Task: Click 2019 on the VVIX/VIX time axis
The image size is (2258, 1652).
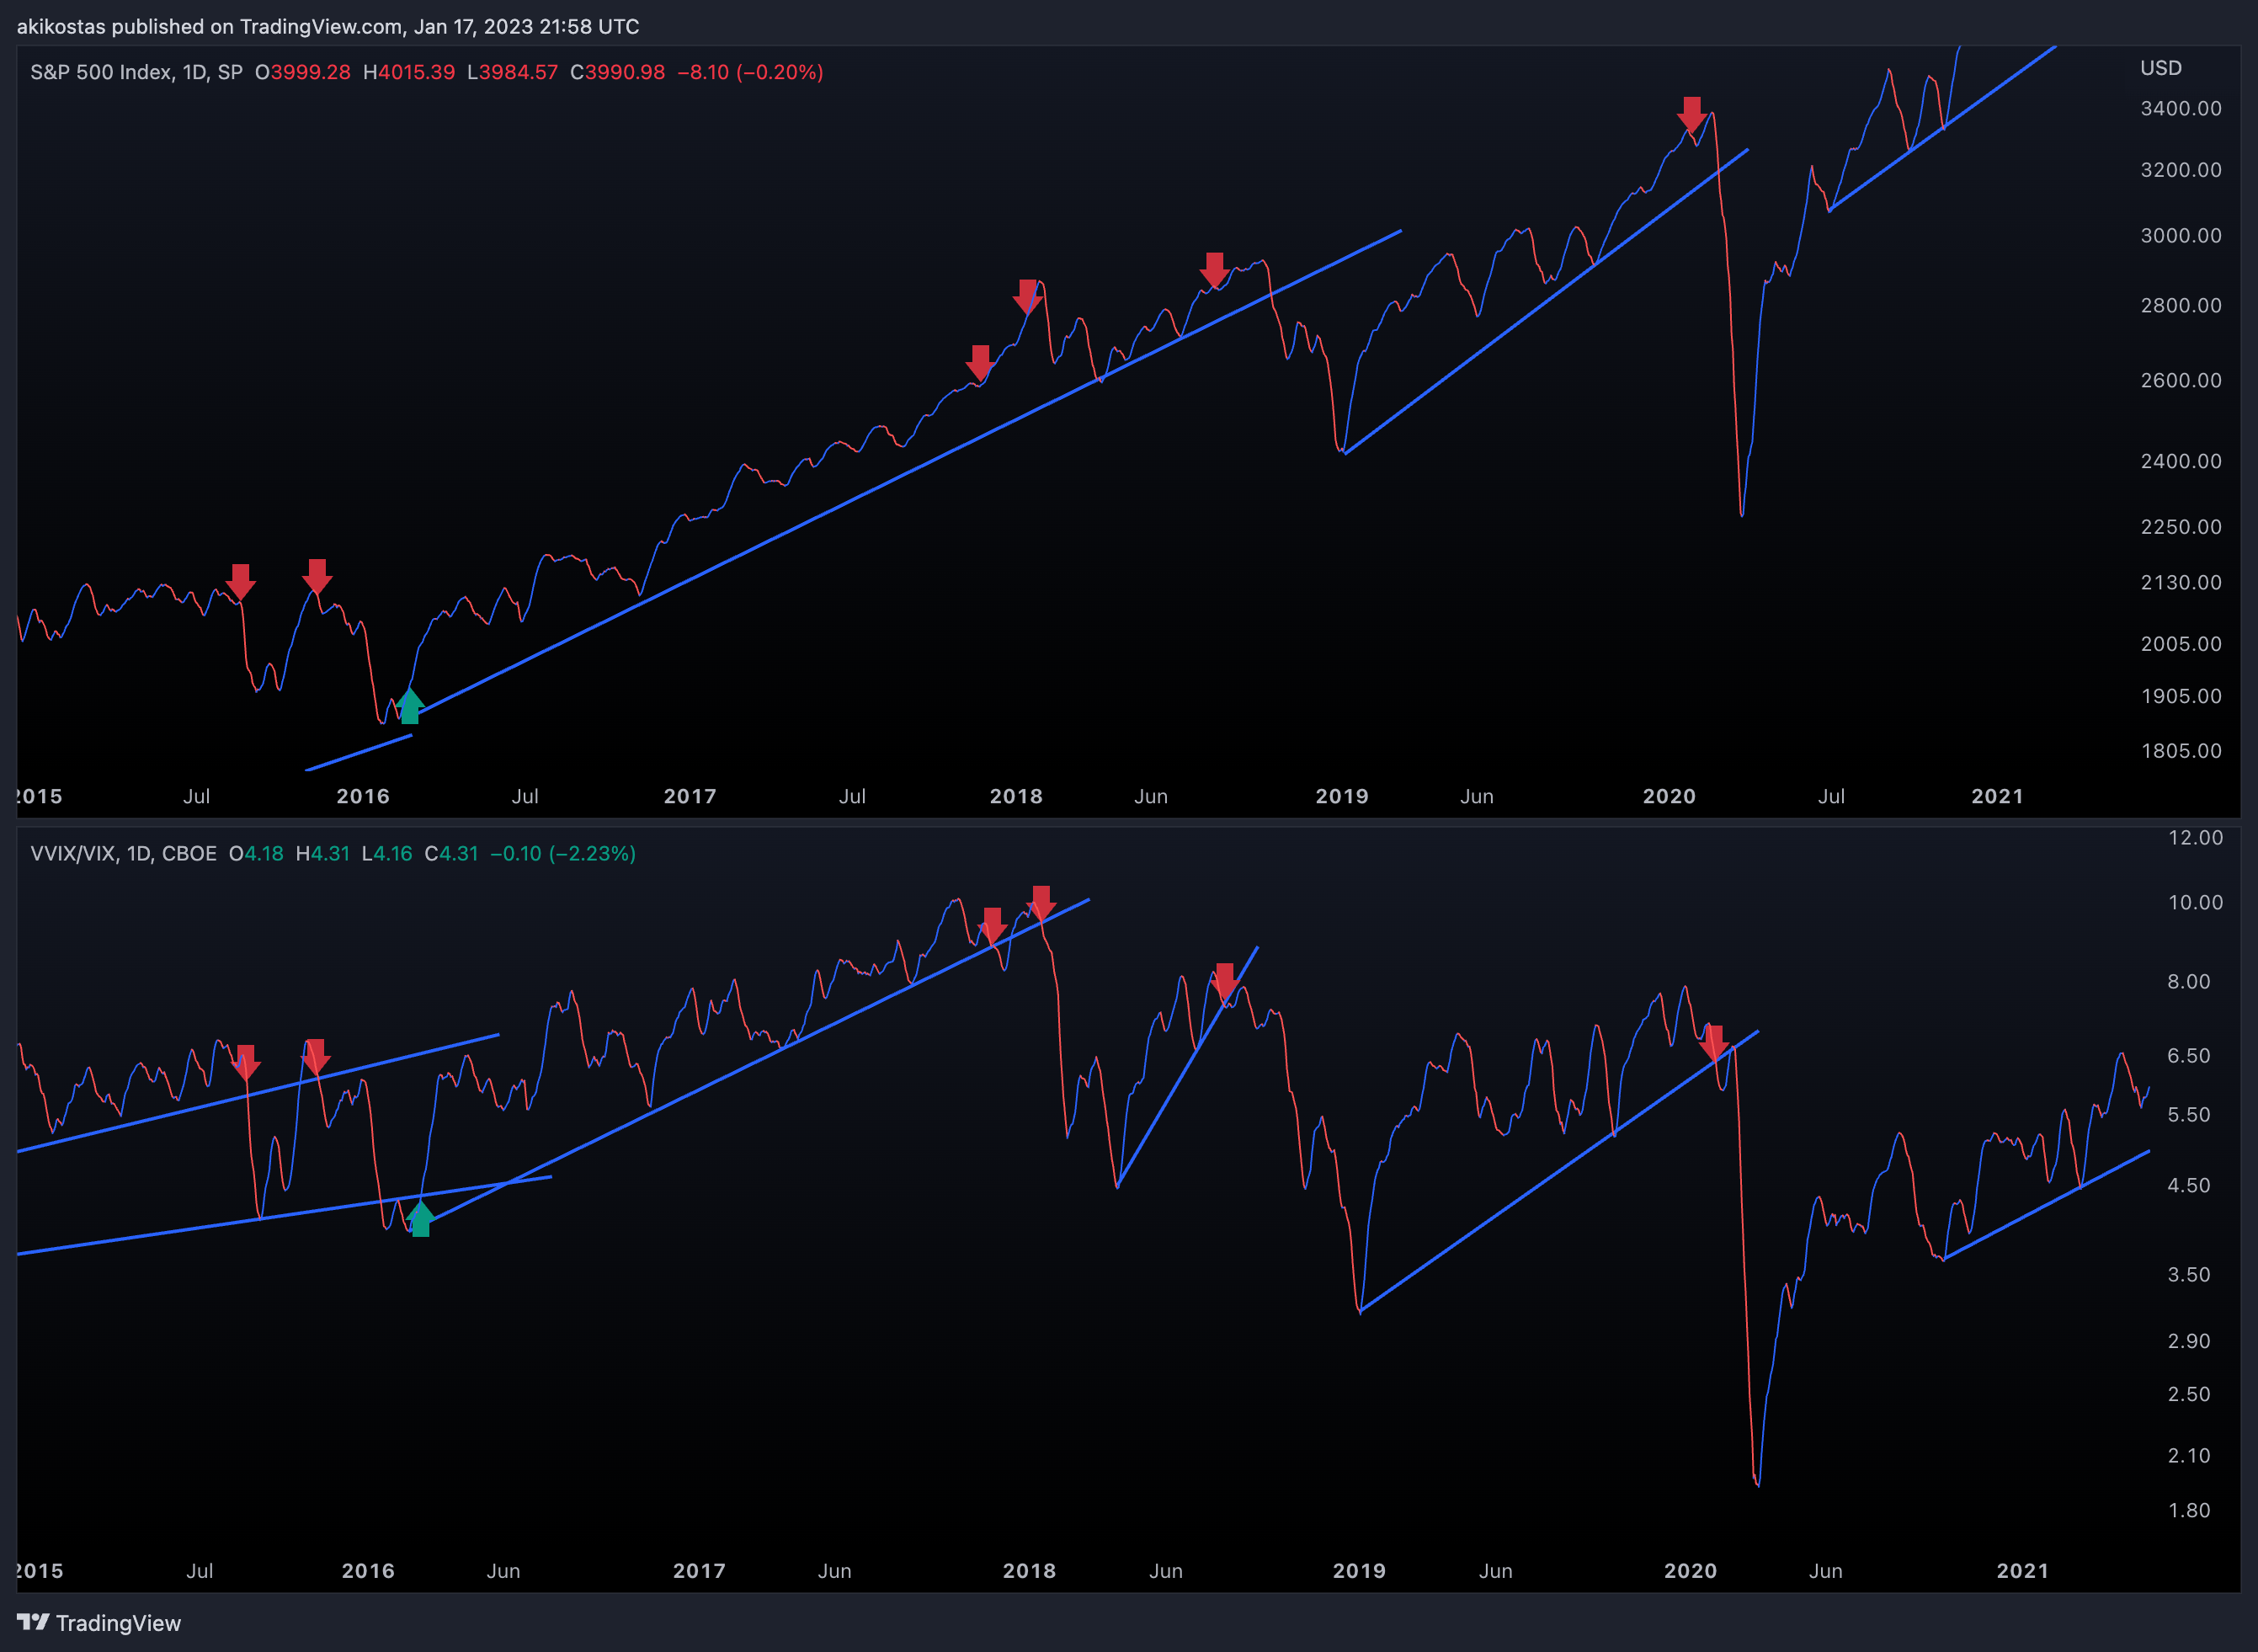Action: pyautogui.click(x=1359, y=1570)
